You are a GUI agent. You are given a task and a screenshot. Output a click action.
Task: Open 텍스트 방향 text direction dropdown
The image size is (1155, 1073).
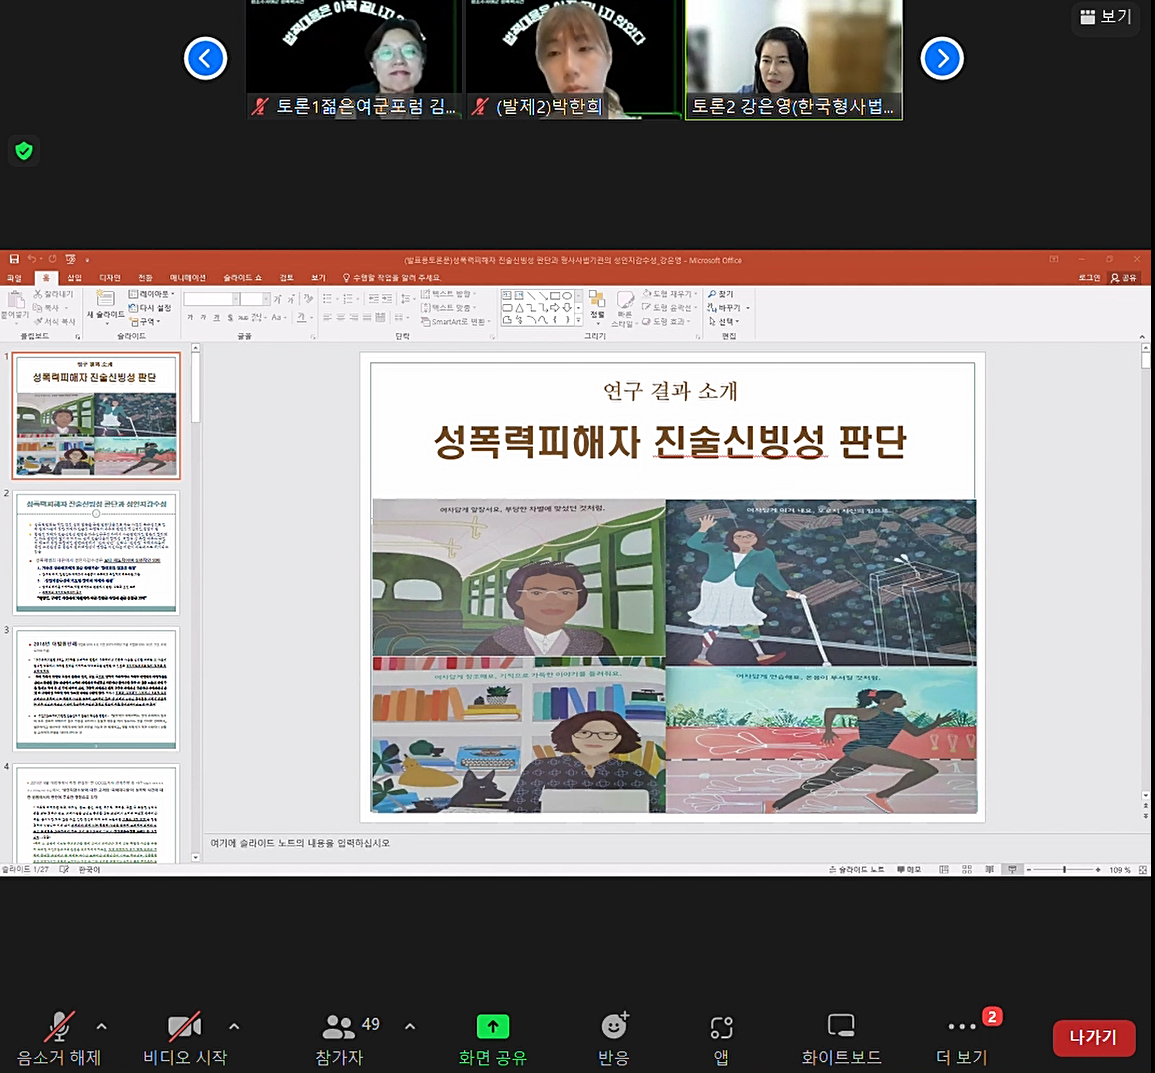click(x=448, y=294)
